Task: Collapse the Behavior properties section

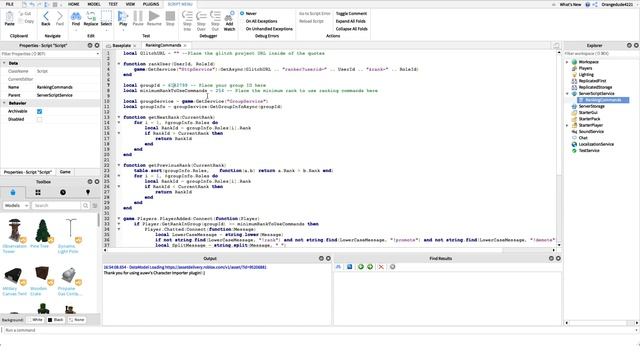Action: click(4, 103)
